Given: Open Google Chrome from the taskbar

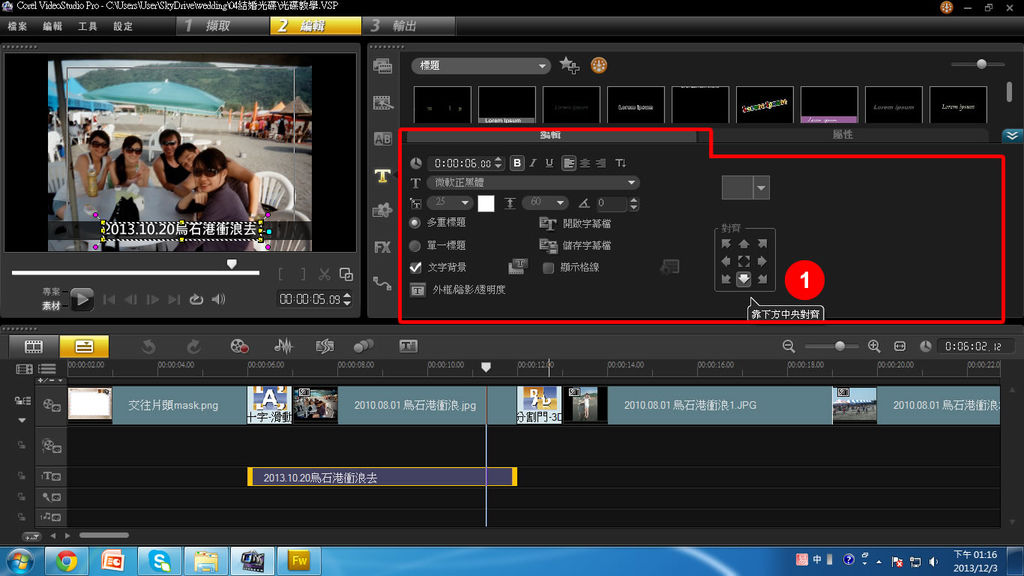Looking at the screenshot, I should pyautogui.click(x=67, y=561).
